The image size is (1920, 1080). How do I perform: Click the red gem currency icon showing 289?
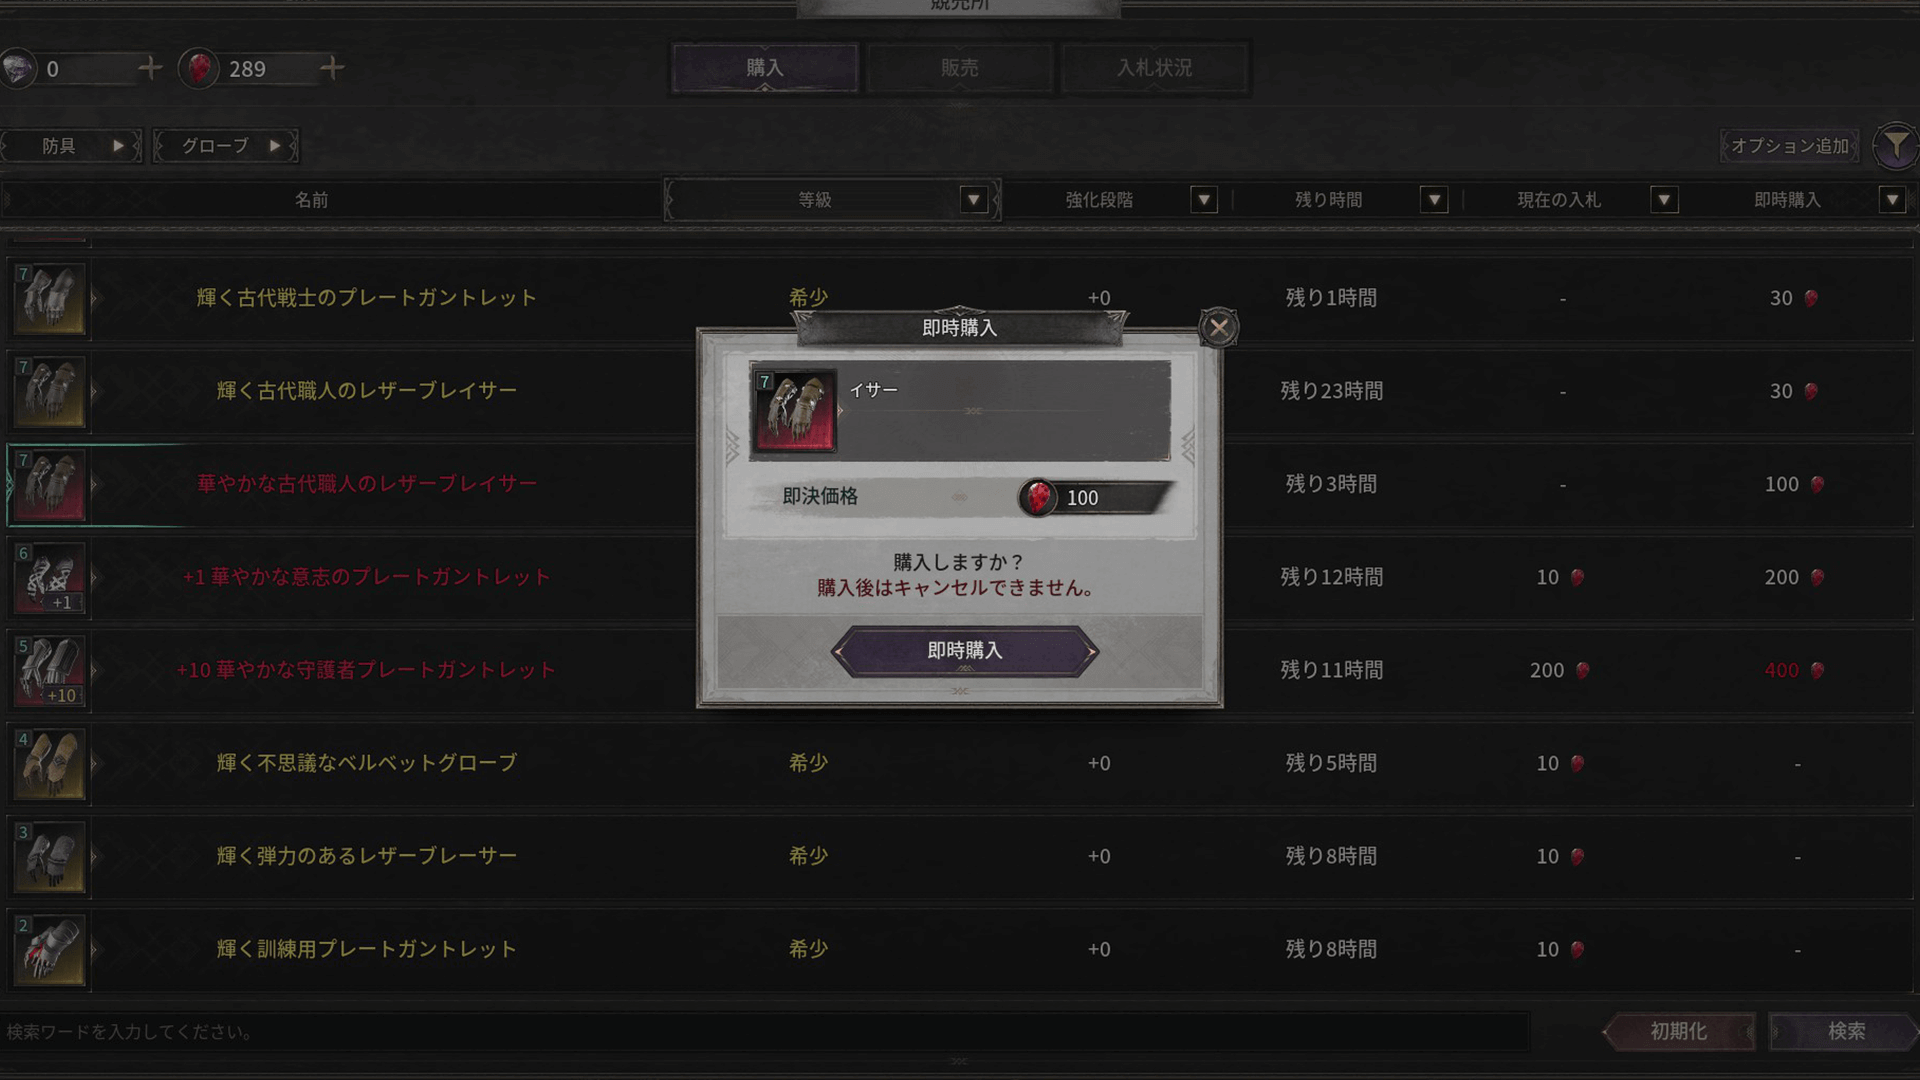click(x=199, y=68)
